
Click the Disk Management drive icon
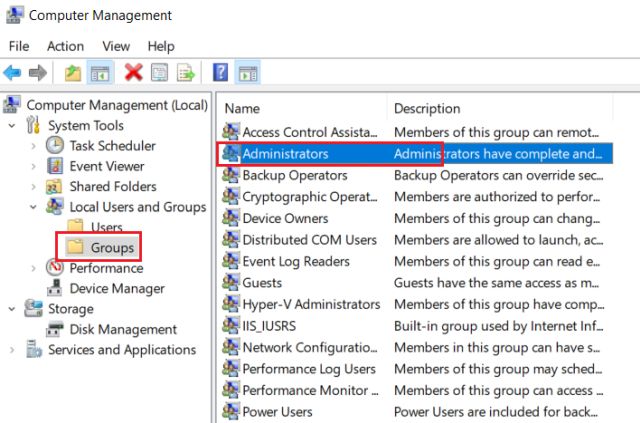(54, 329)
